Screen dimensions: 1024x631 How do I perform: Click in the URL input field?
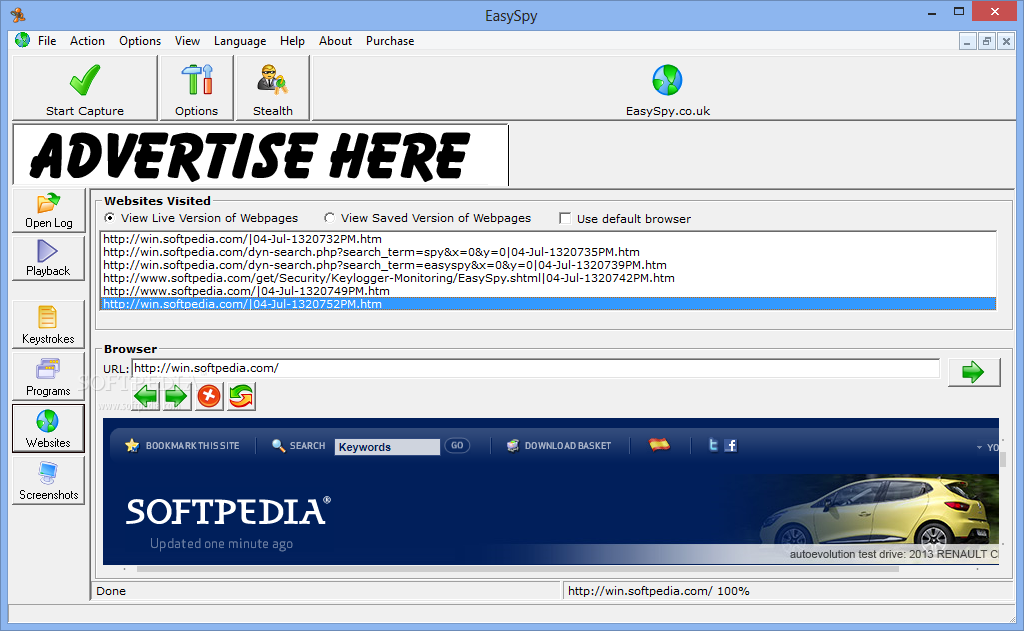coord(536,368)
